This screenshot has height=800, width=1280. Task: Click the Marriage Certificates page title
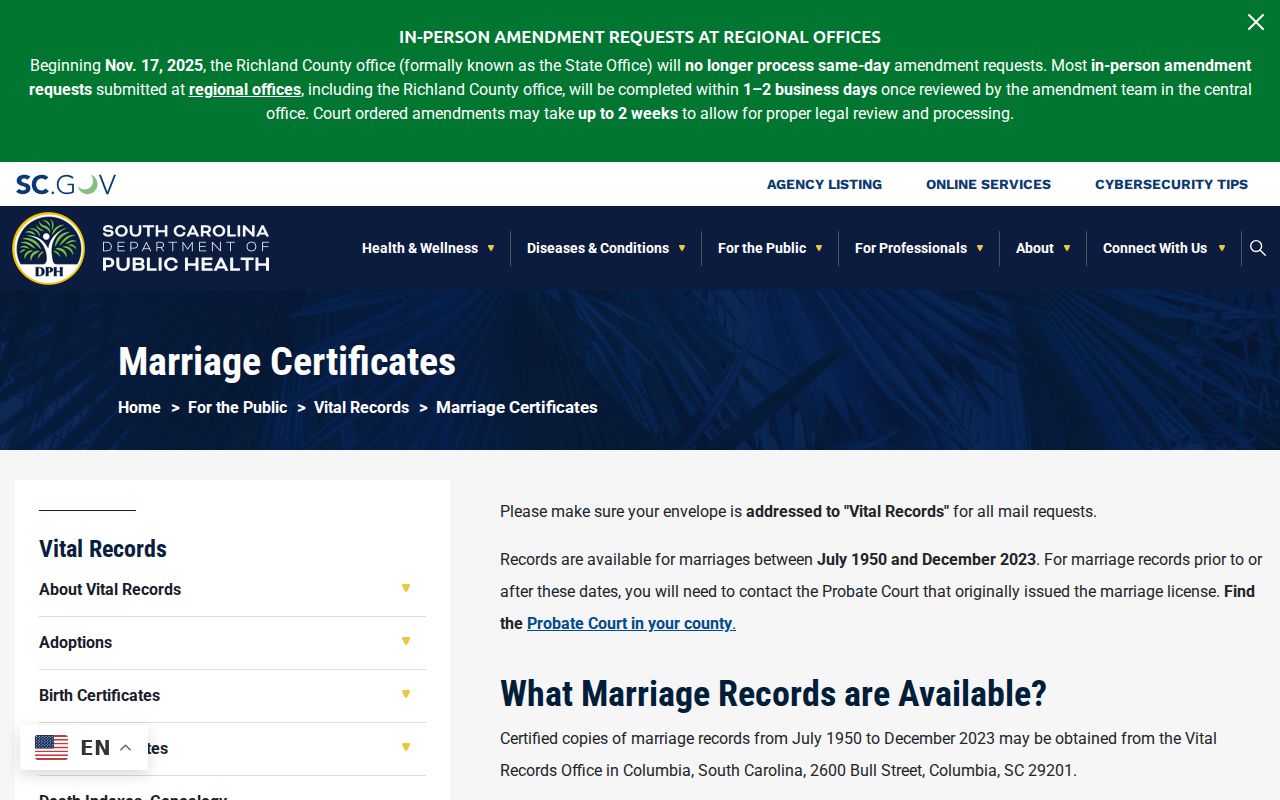287,361
